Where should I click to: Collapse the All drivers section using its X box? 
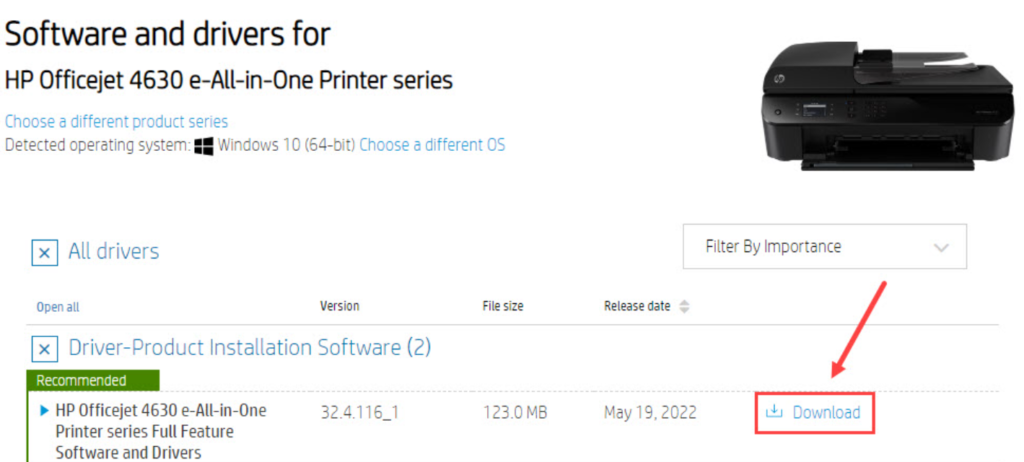(x=44, y=253)
